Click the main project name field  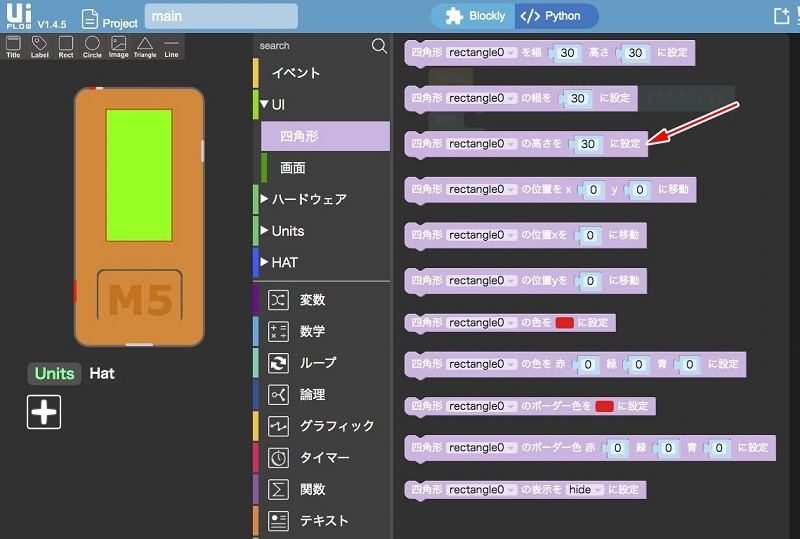click(220, 17)
